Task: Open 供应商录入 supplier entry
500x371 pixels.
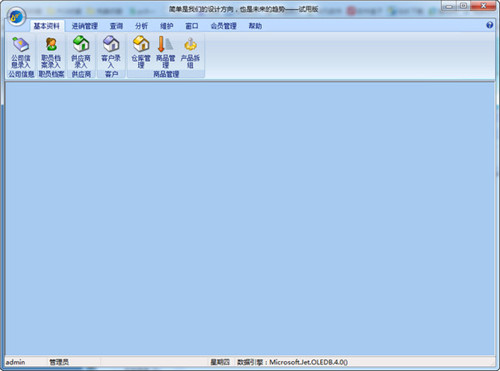Action: coord(81,52)
